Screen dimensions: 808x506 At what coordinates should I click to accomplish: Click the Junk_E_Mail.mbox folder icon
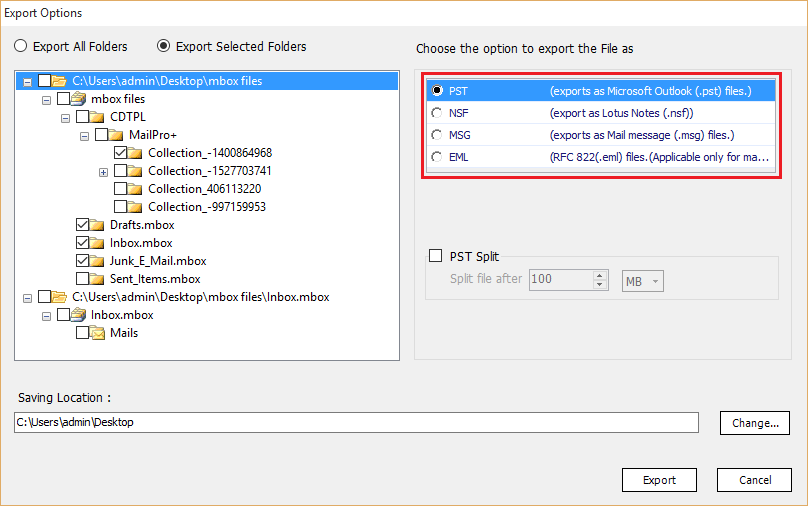point(98,261)
